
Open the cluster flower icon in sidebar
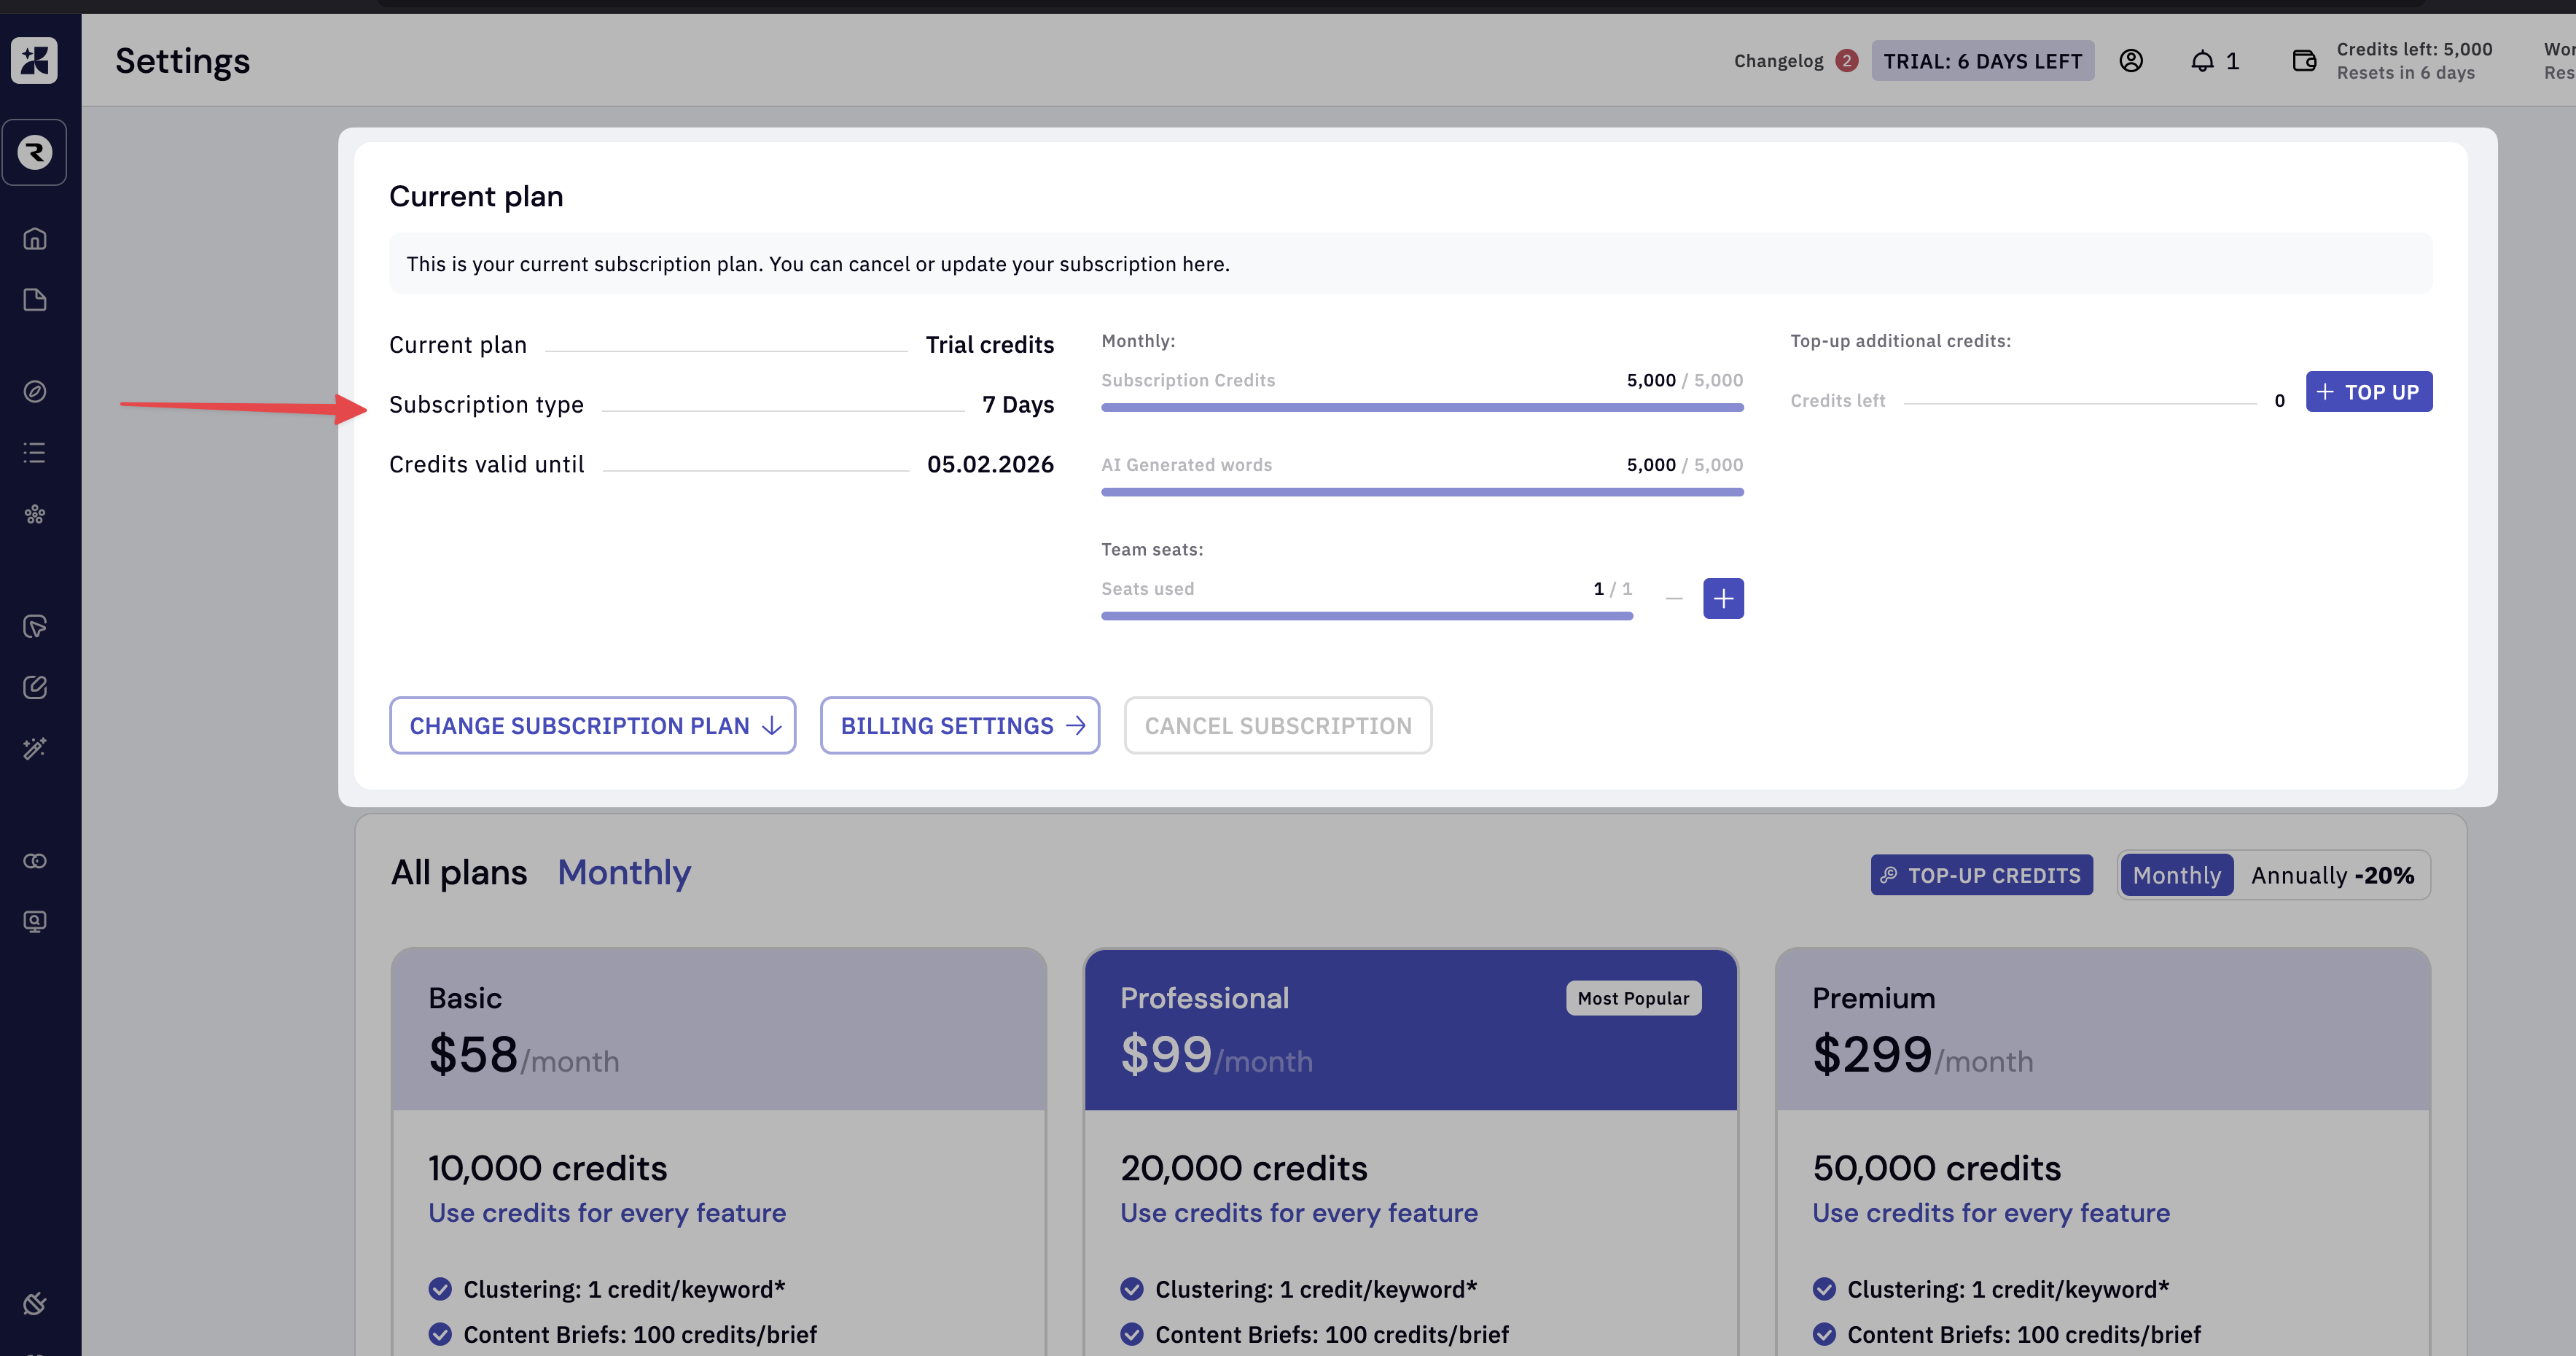click(35, 514)
